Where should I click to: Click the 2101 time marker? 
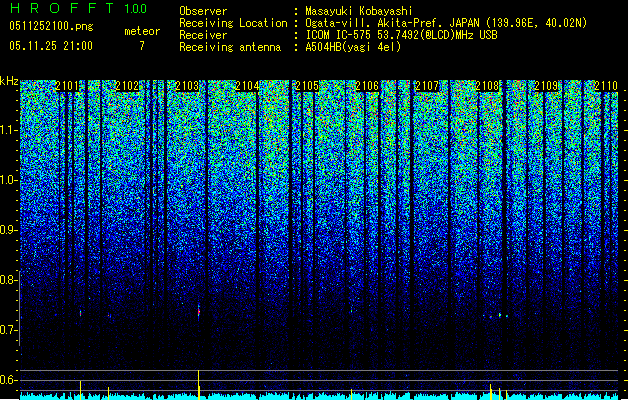tap(67, 86)
